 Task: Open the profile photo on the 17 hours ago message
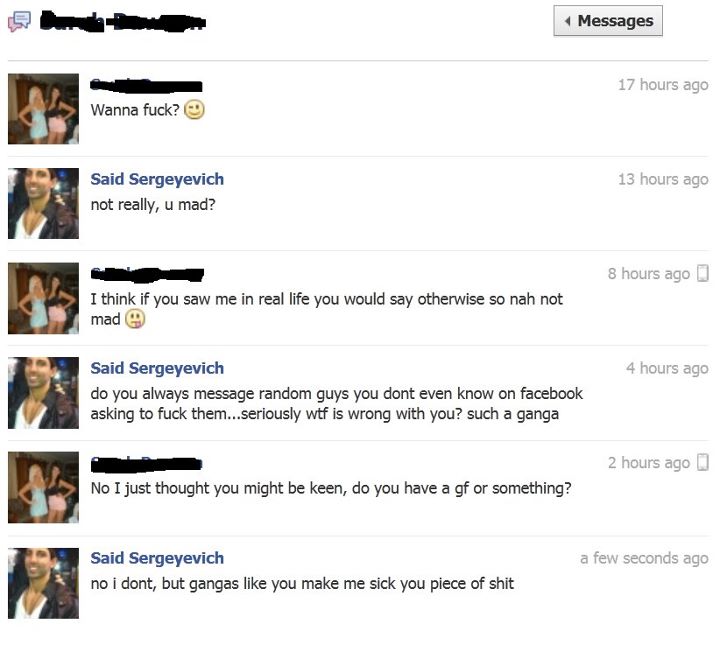[x=43, y=109]
